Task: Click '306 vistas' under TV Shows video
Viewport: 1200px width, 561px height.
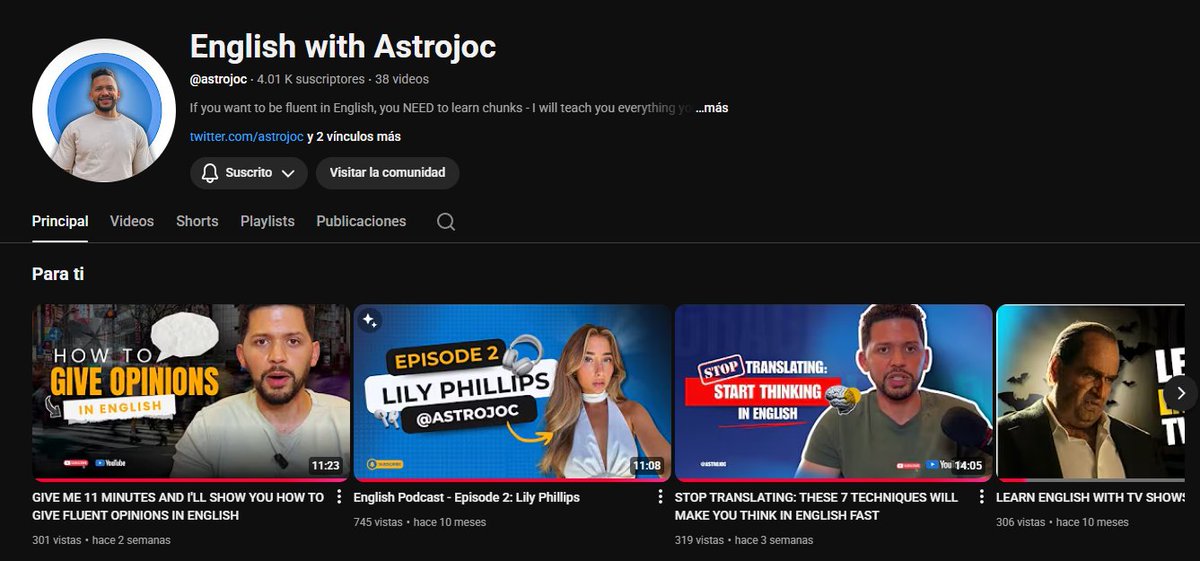Action: pos(1022,522)
